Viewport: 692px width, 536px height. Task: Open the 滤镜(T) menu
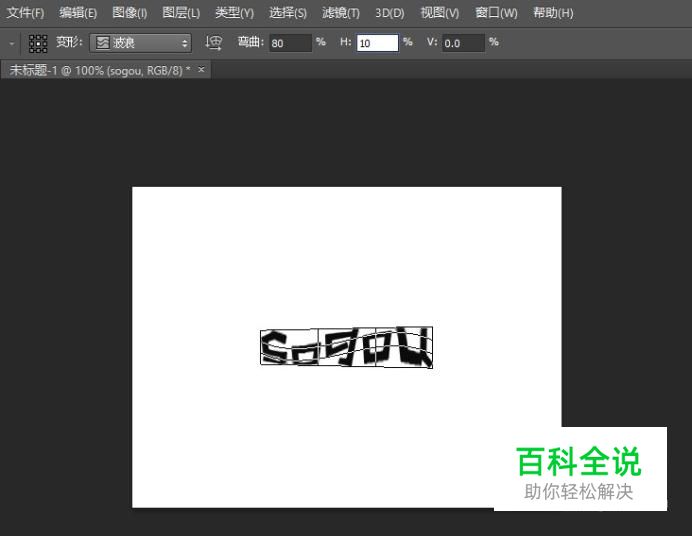[341, 13]
